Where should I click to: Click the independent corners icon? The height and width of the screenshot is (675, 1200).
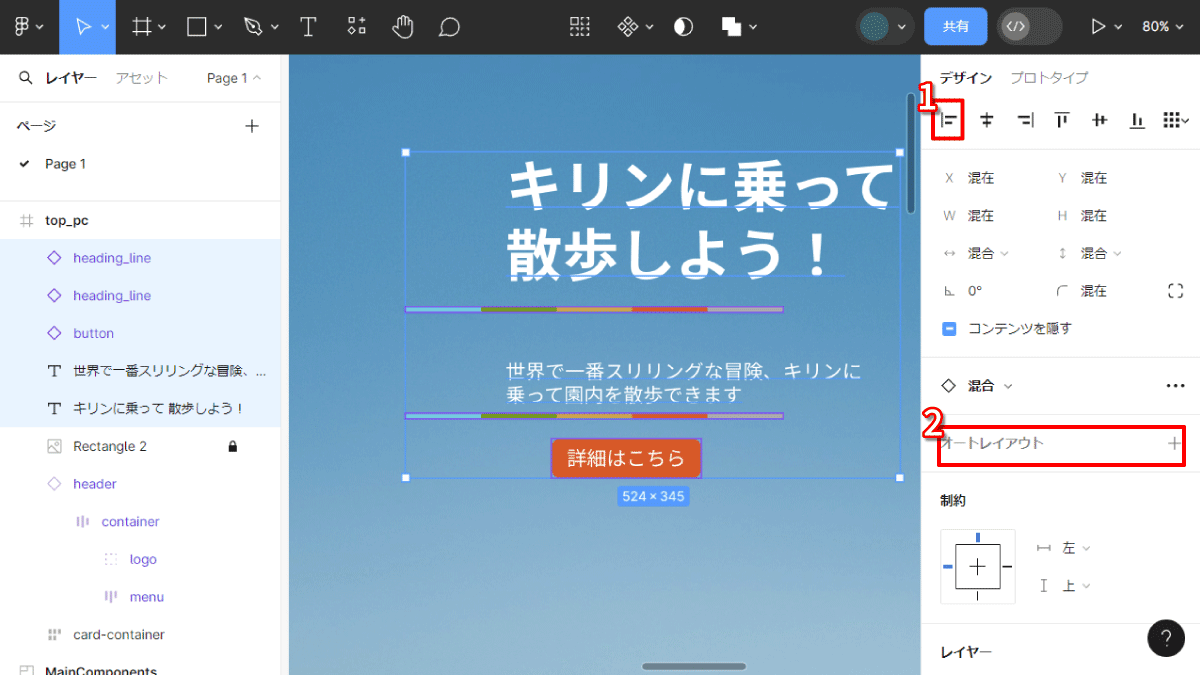click(x=1175, y=291)
